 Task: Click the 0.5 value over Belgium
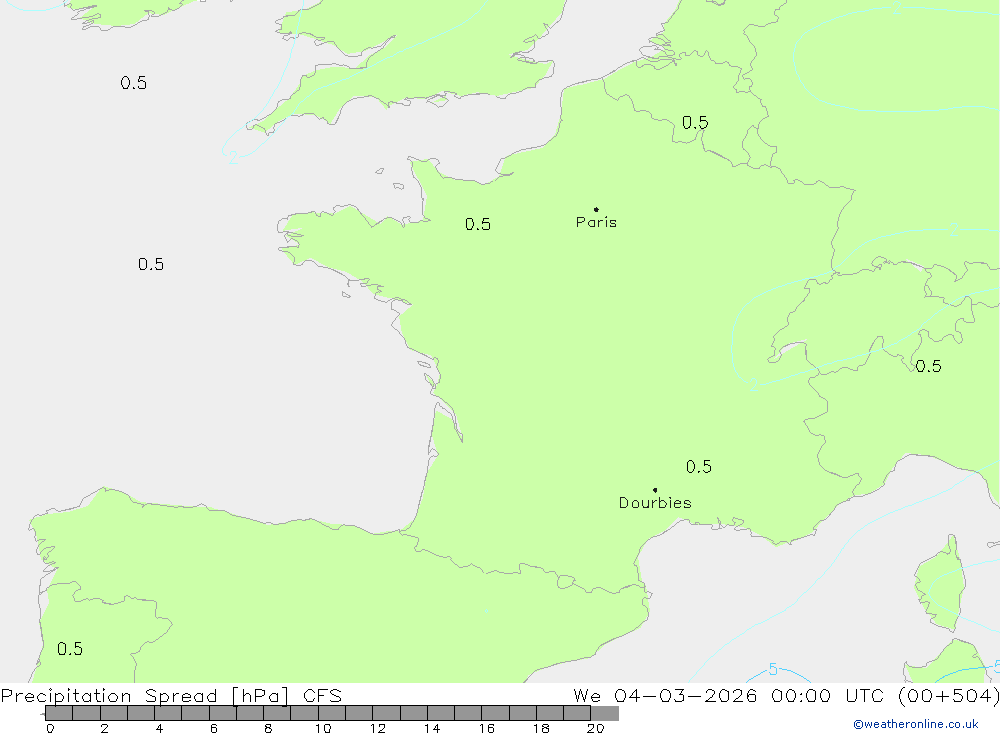695,122
